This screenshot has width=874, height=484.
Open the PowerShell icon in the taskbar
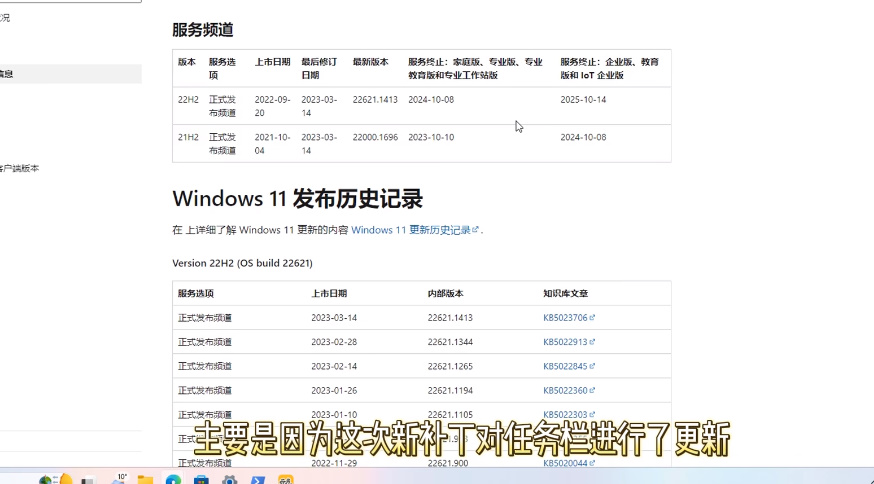[258, 481]
